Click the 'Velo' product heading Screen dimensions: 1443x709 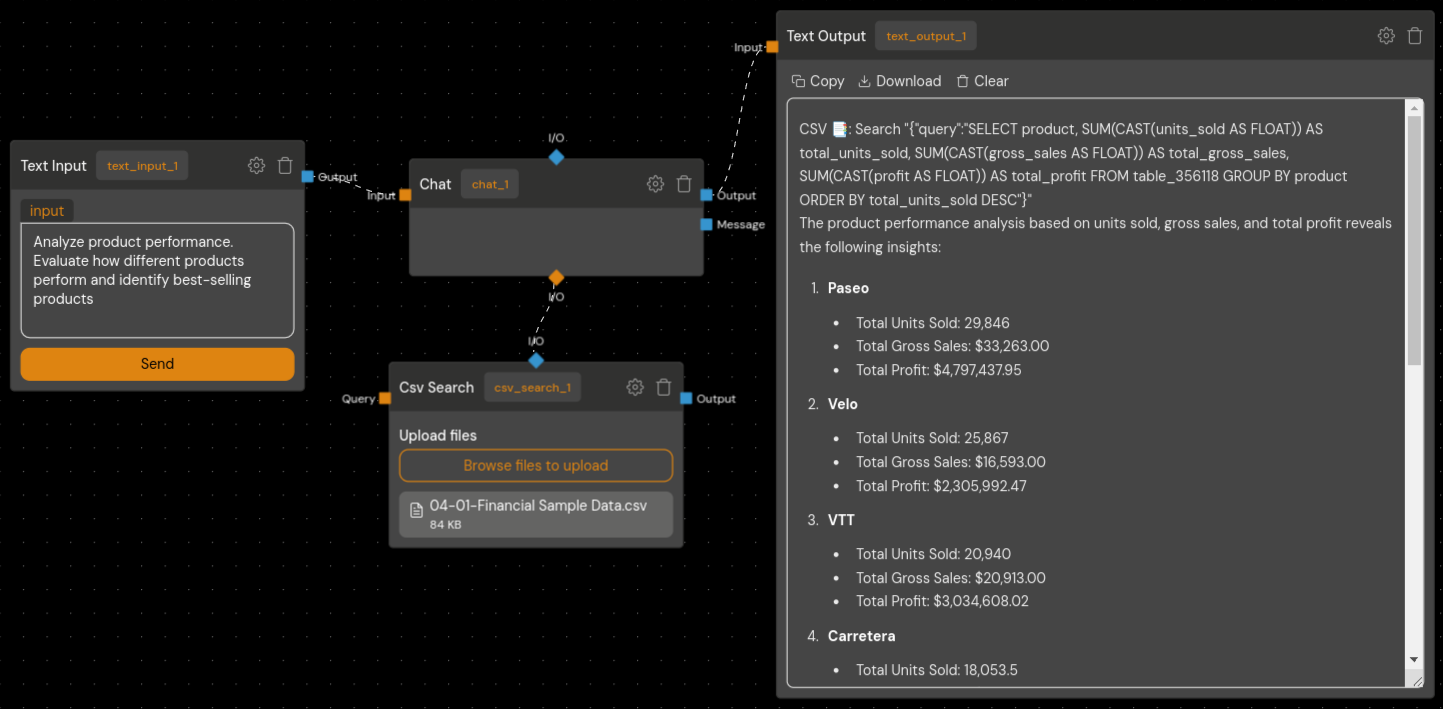843,404
